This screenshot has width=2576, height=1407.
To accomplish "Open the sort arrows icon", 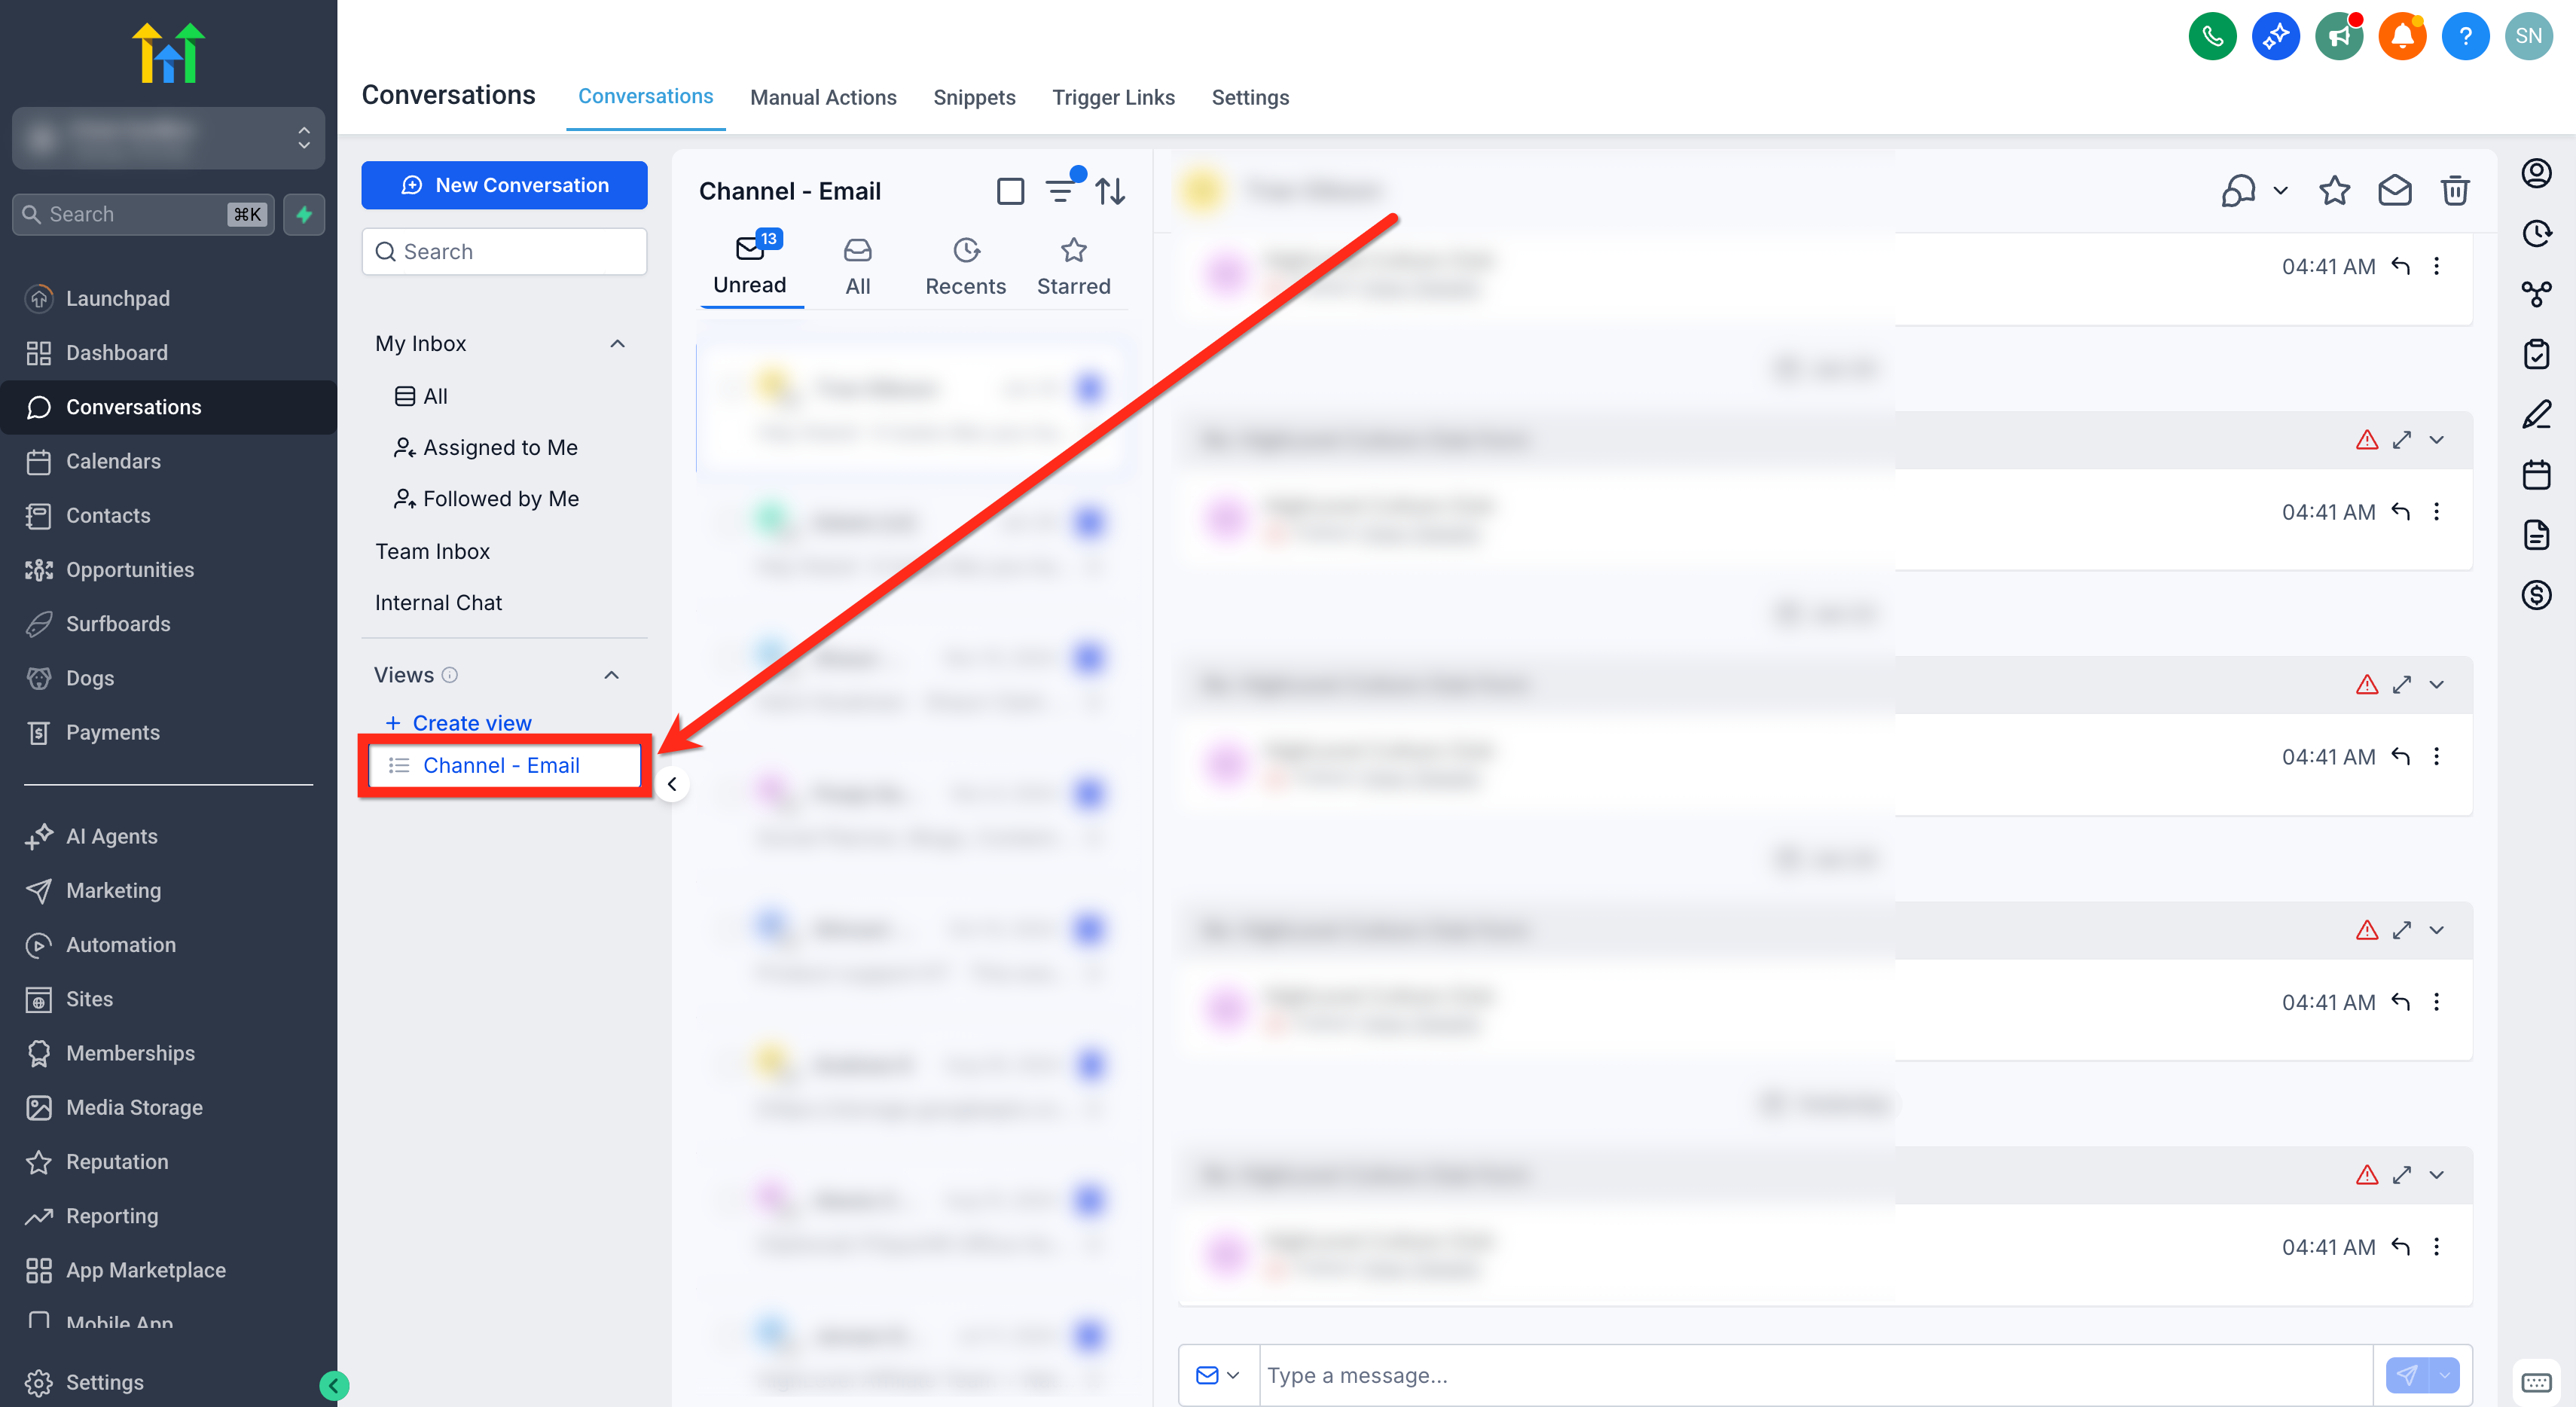I will pos(1110,190).
